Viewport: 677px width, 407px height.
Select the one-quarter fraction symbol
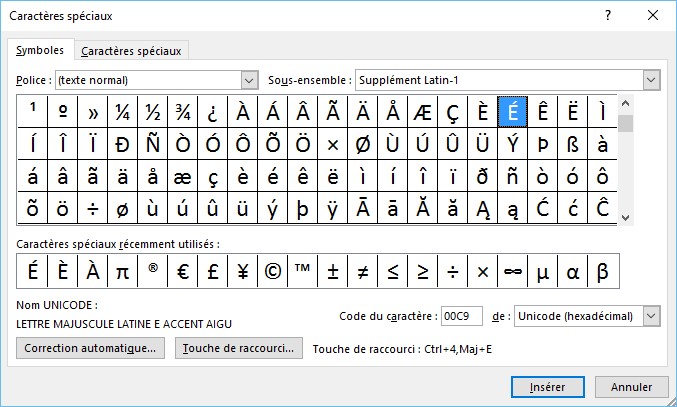coord(123,112)
